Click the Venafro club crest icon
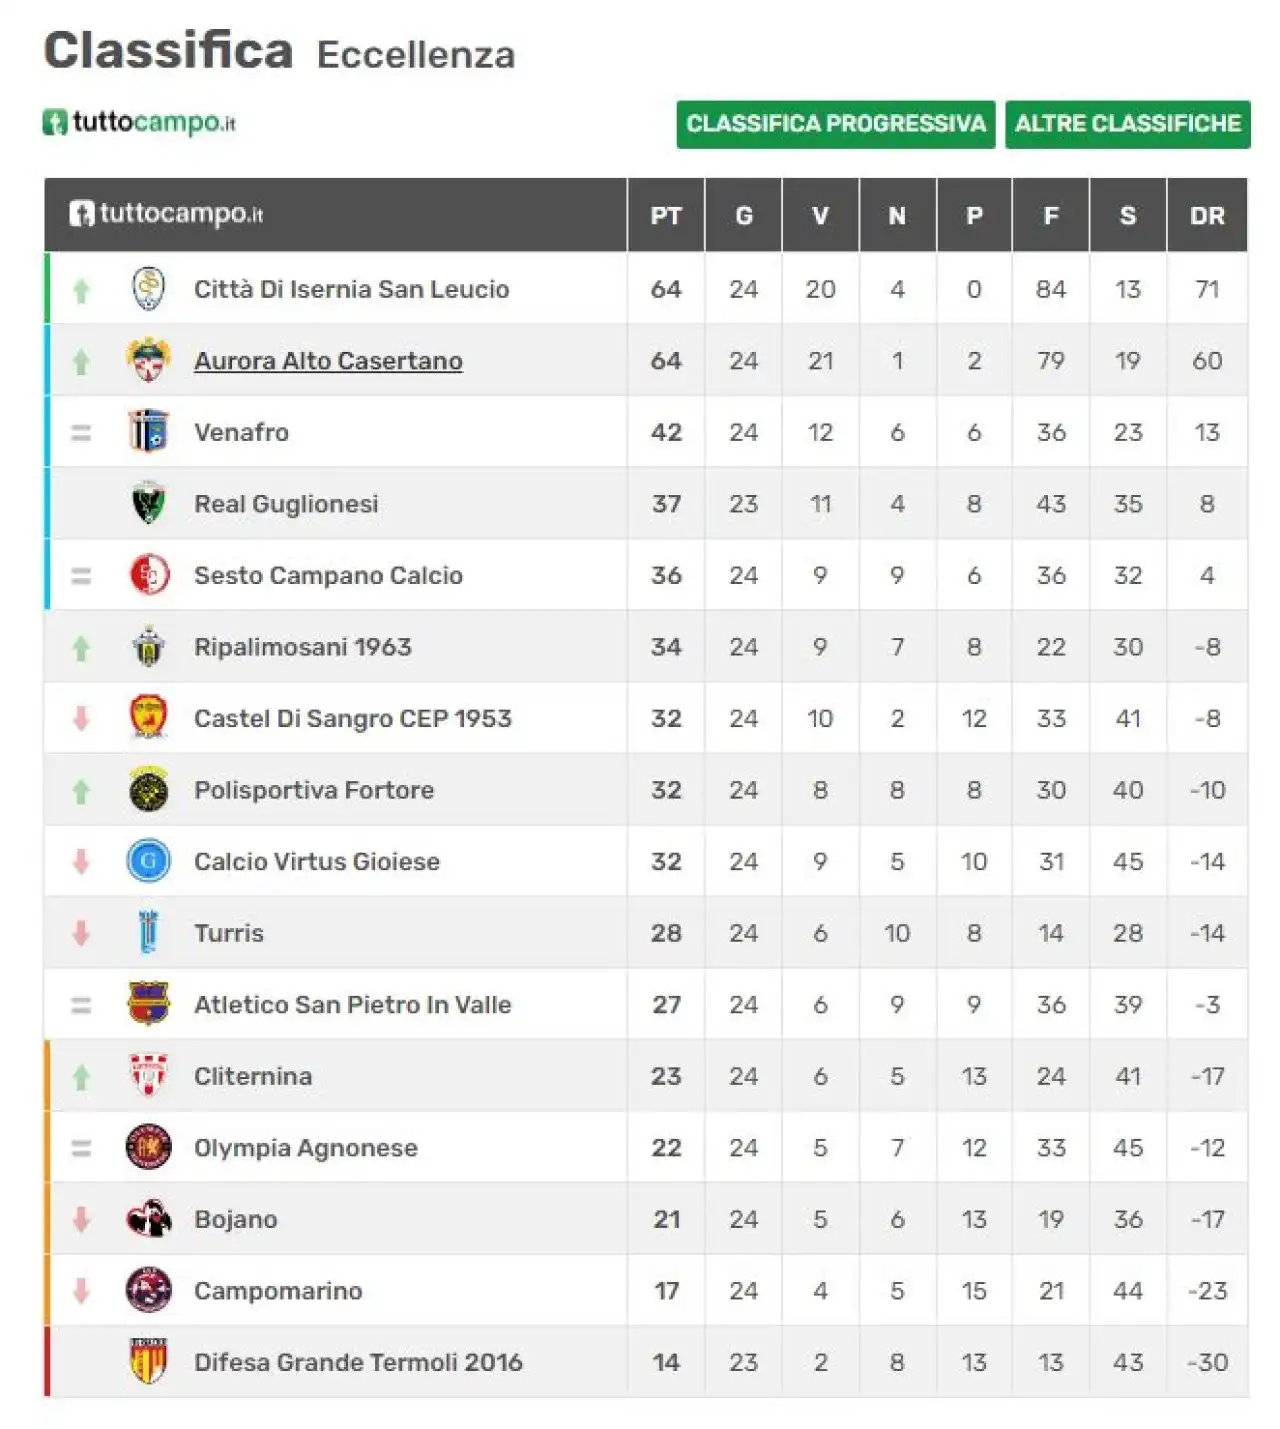 (x=148, y=432)
